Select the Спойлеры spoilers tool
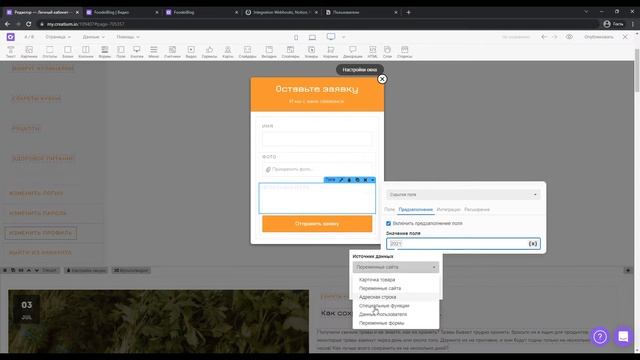Image resolution: width=640 pixels, height=360 pixels. click(x=290, y=52)
